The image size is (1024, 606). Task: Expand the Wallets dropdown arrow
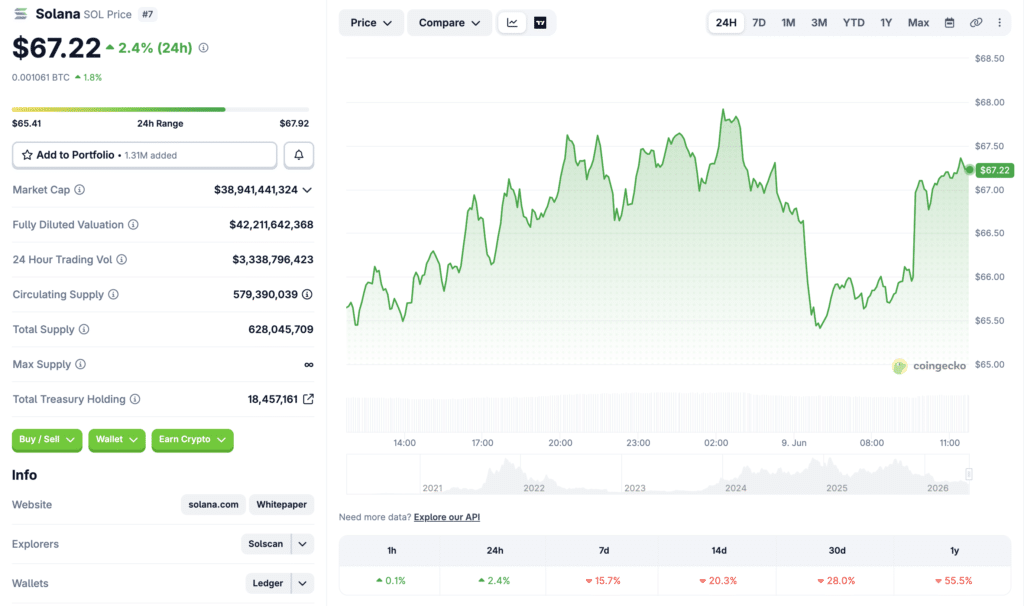(x=302, y=583)
